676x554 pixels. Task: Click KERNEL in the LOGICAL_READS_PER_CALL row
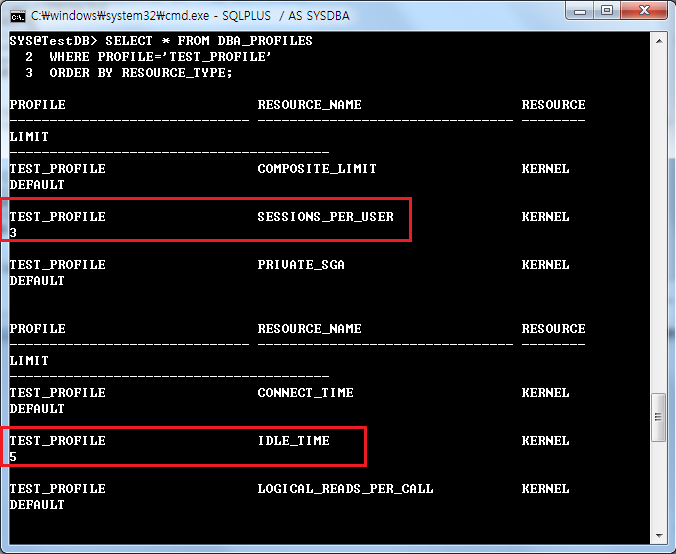(x=545, y=488)
